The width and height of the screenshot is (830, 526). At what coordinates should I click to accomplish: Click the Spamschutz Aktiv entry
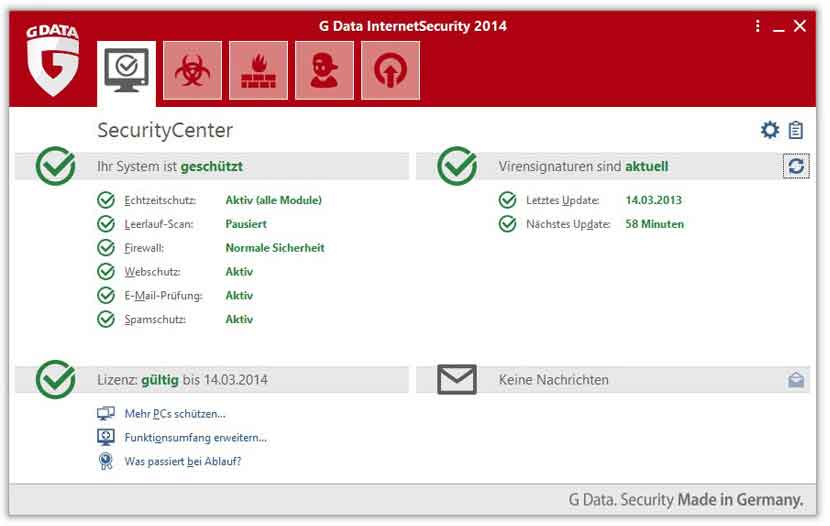239,320
